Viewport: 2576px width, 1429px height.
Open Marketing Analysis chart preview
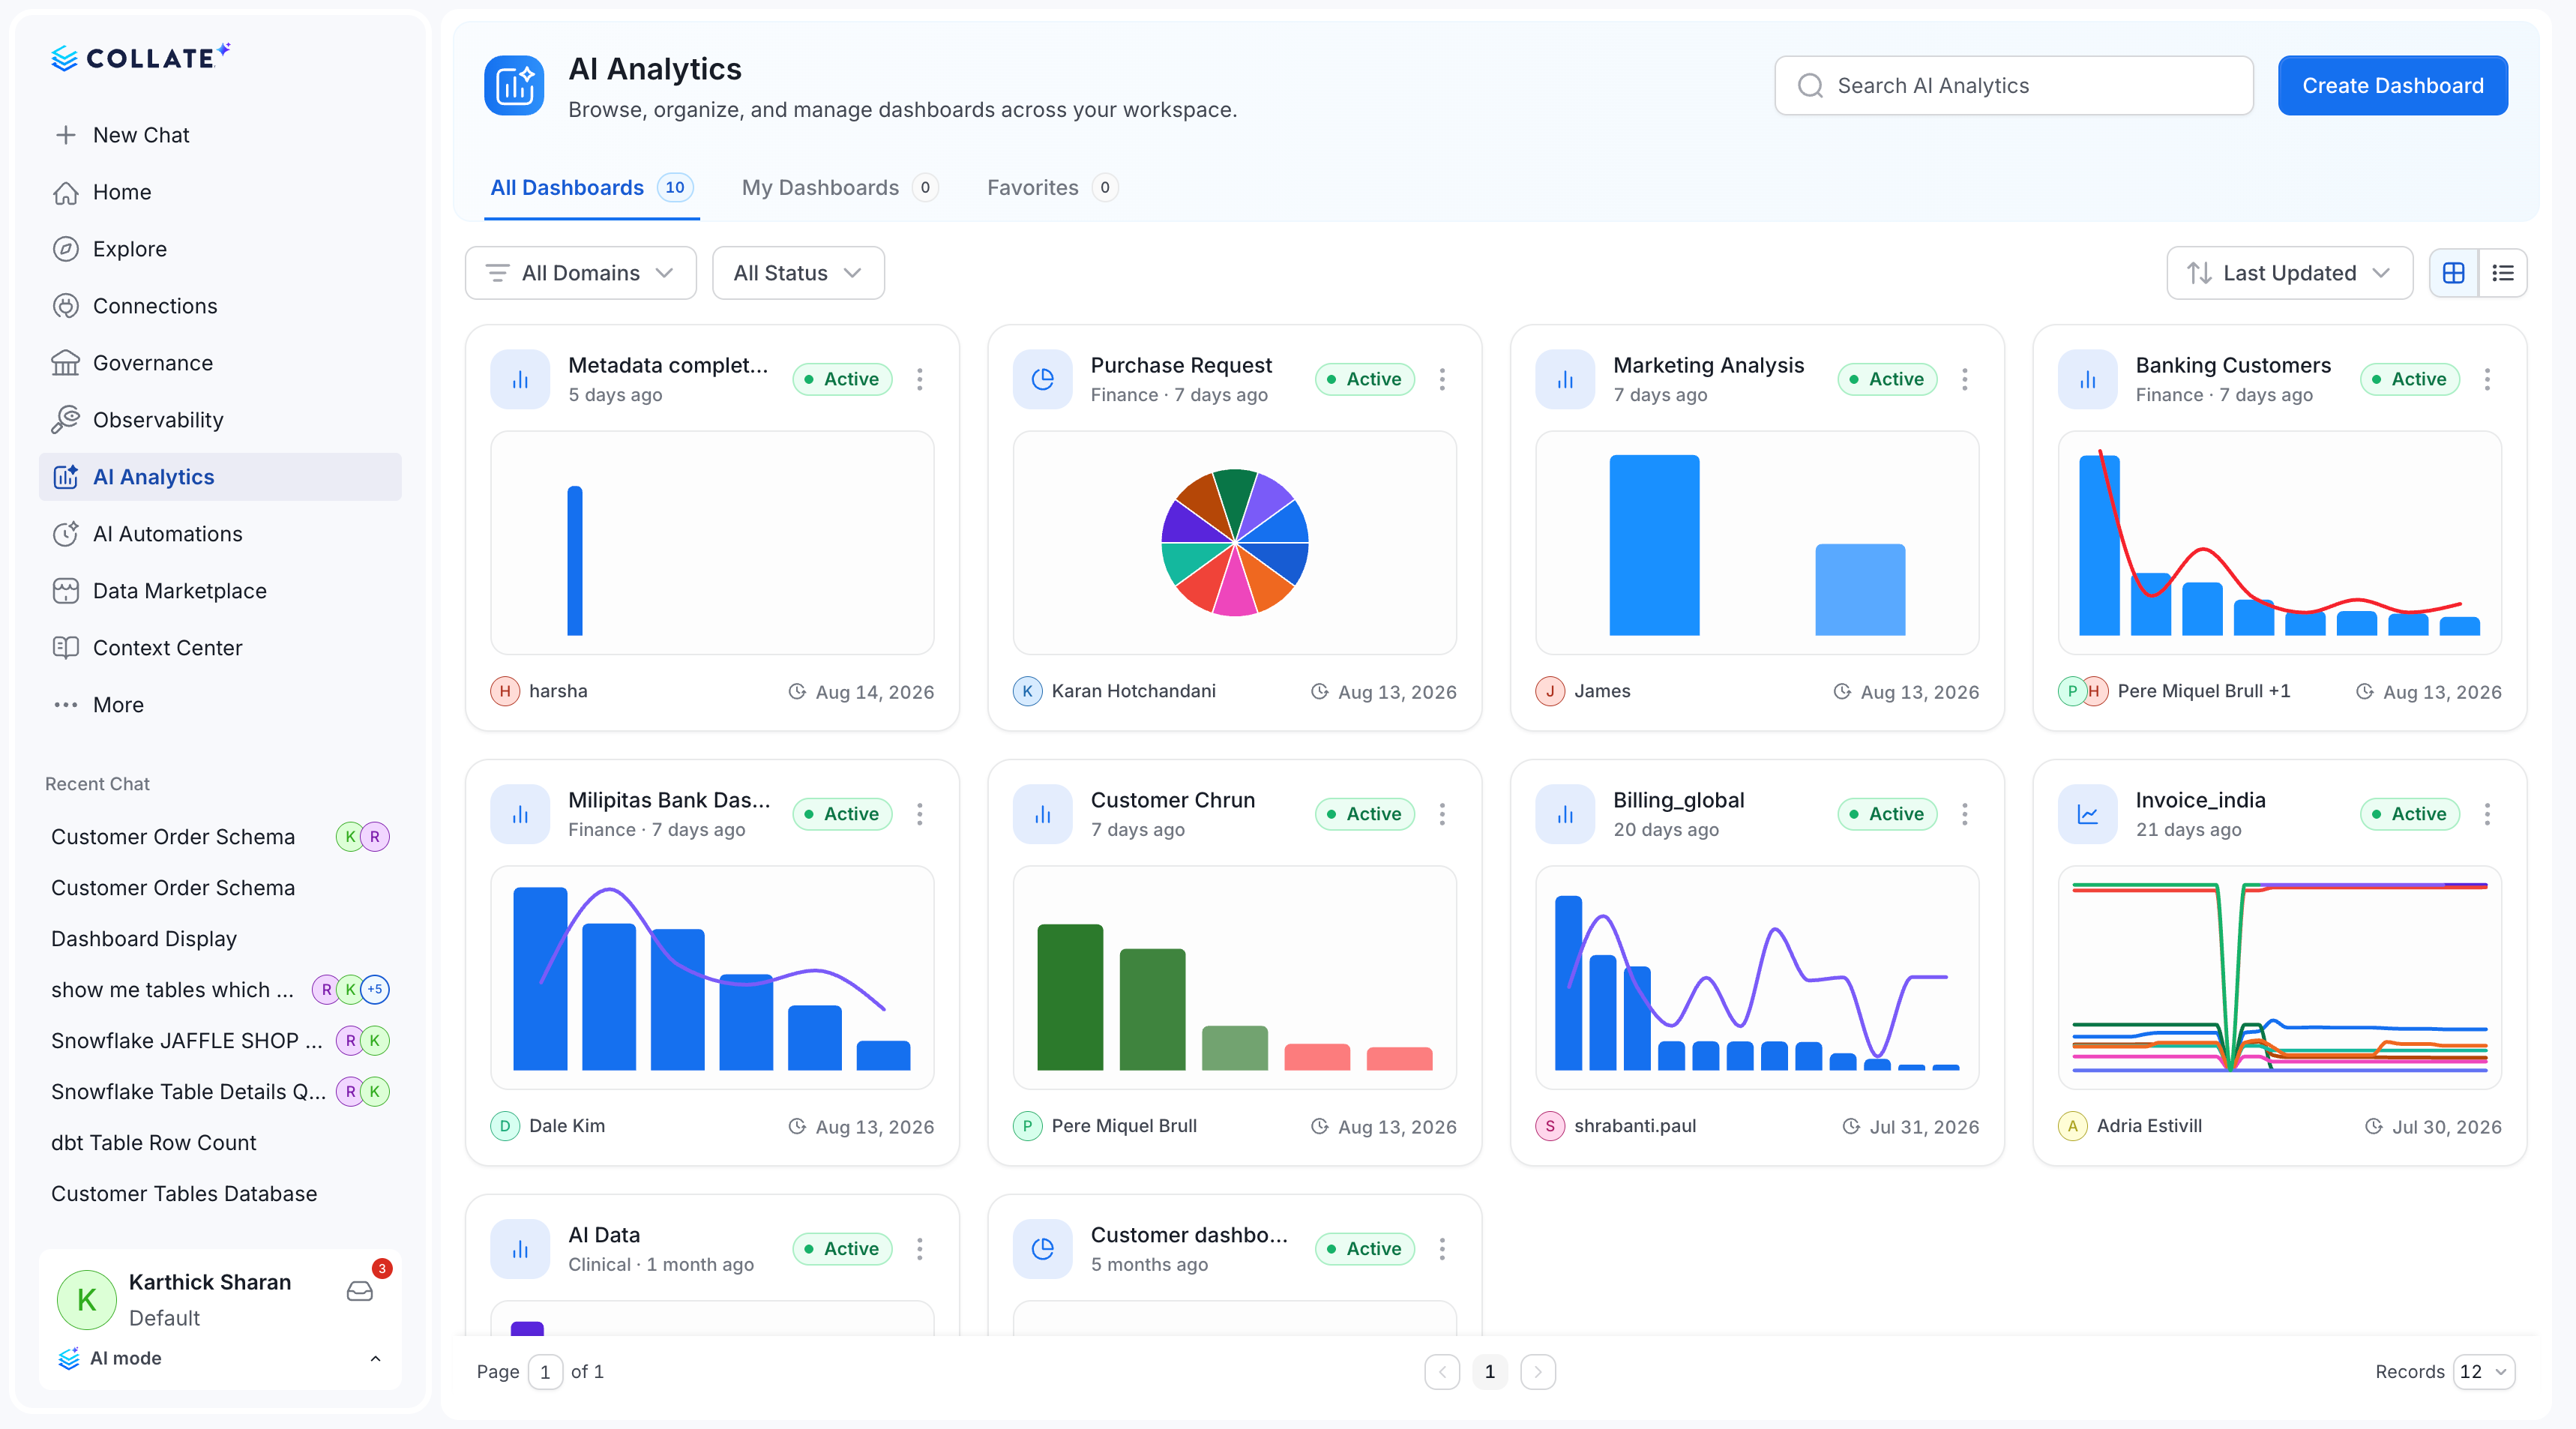[1757, 543]
